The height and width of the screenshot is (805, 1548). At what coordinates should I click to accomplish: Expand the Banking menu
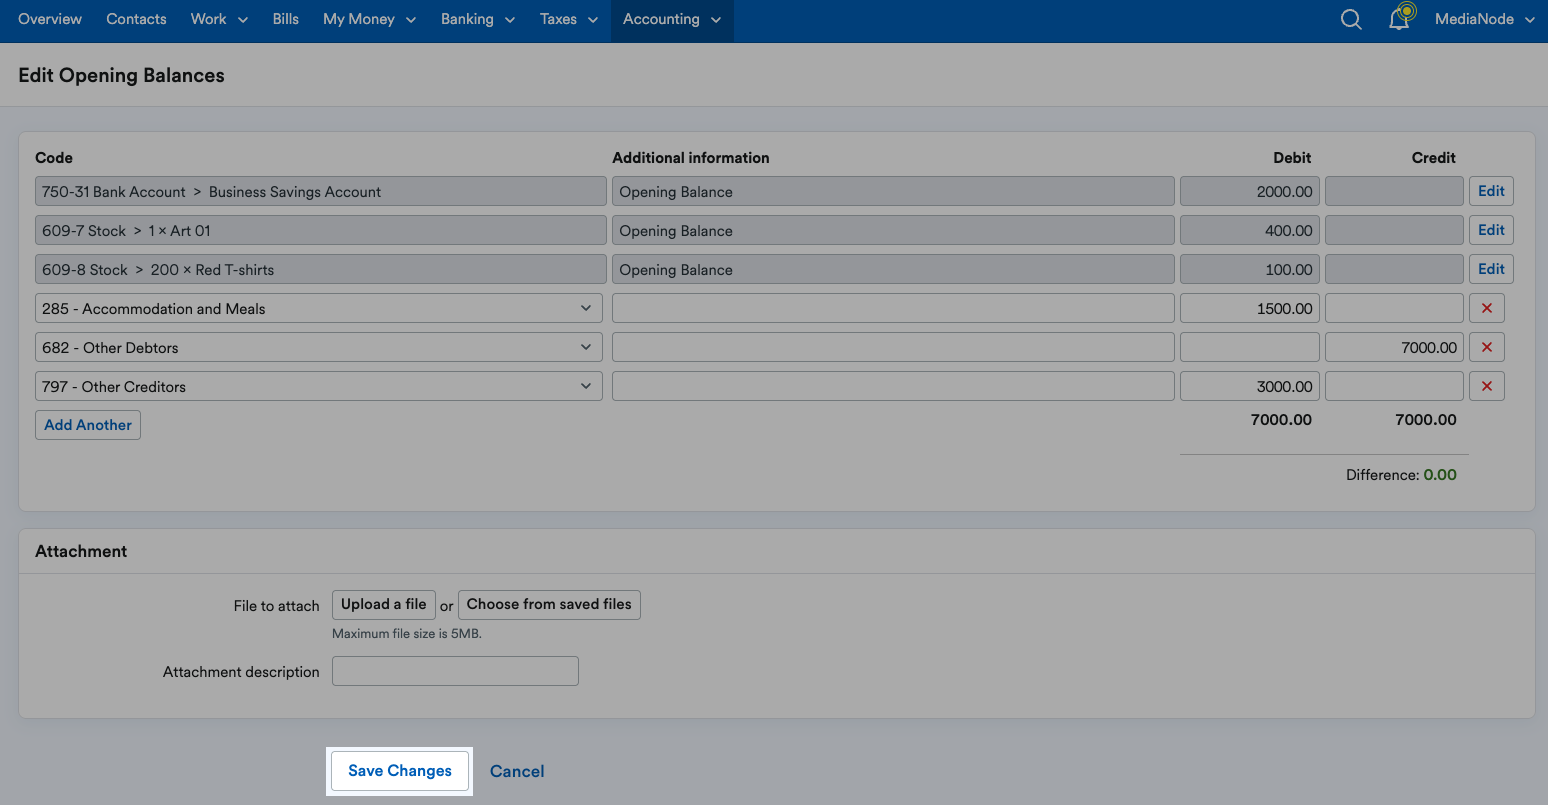[x=478, y=19]
